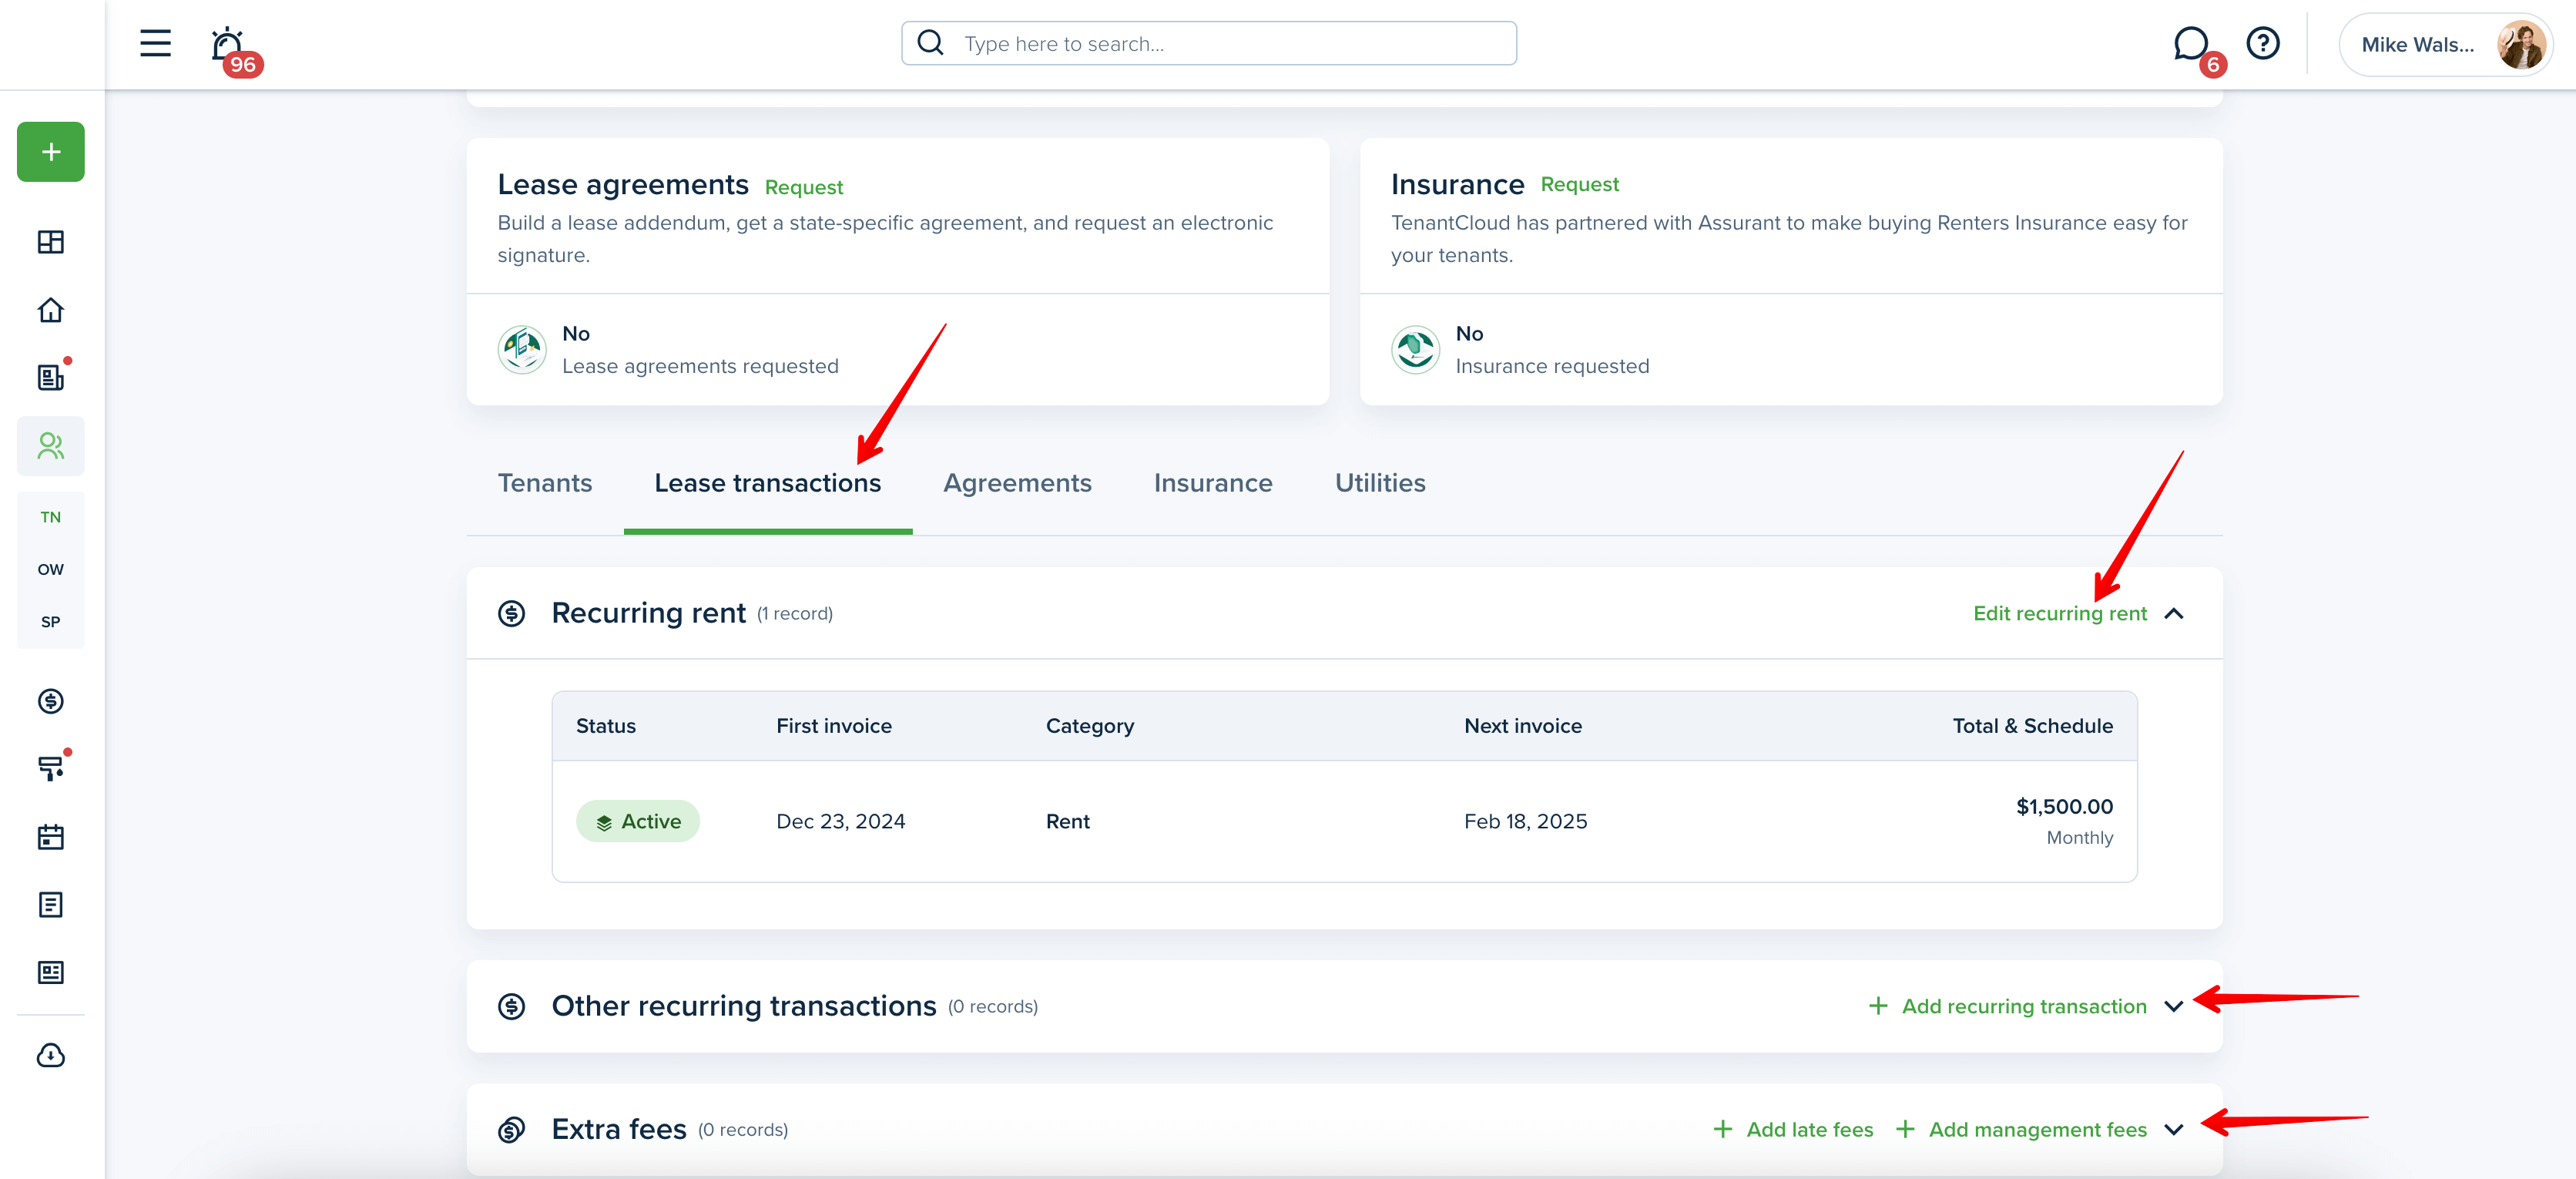This screenshot has height=1179, width=2576.
Task: Open the listings icon with red dot
Action: [x=51, y=377]
